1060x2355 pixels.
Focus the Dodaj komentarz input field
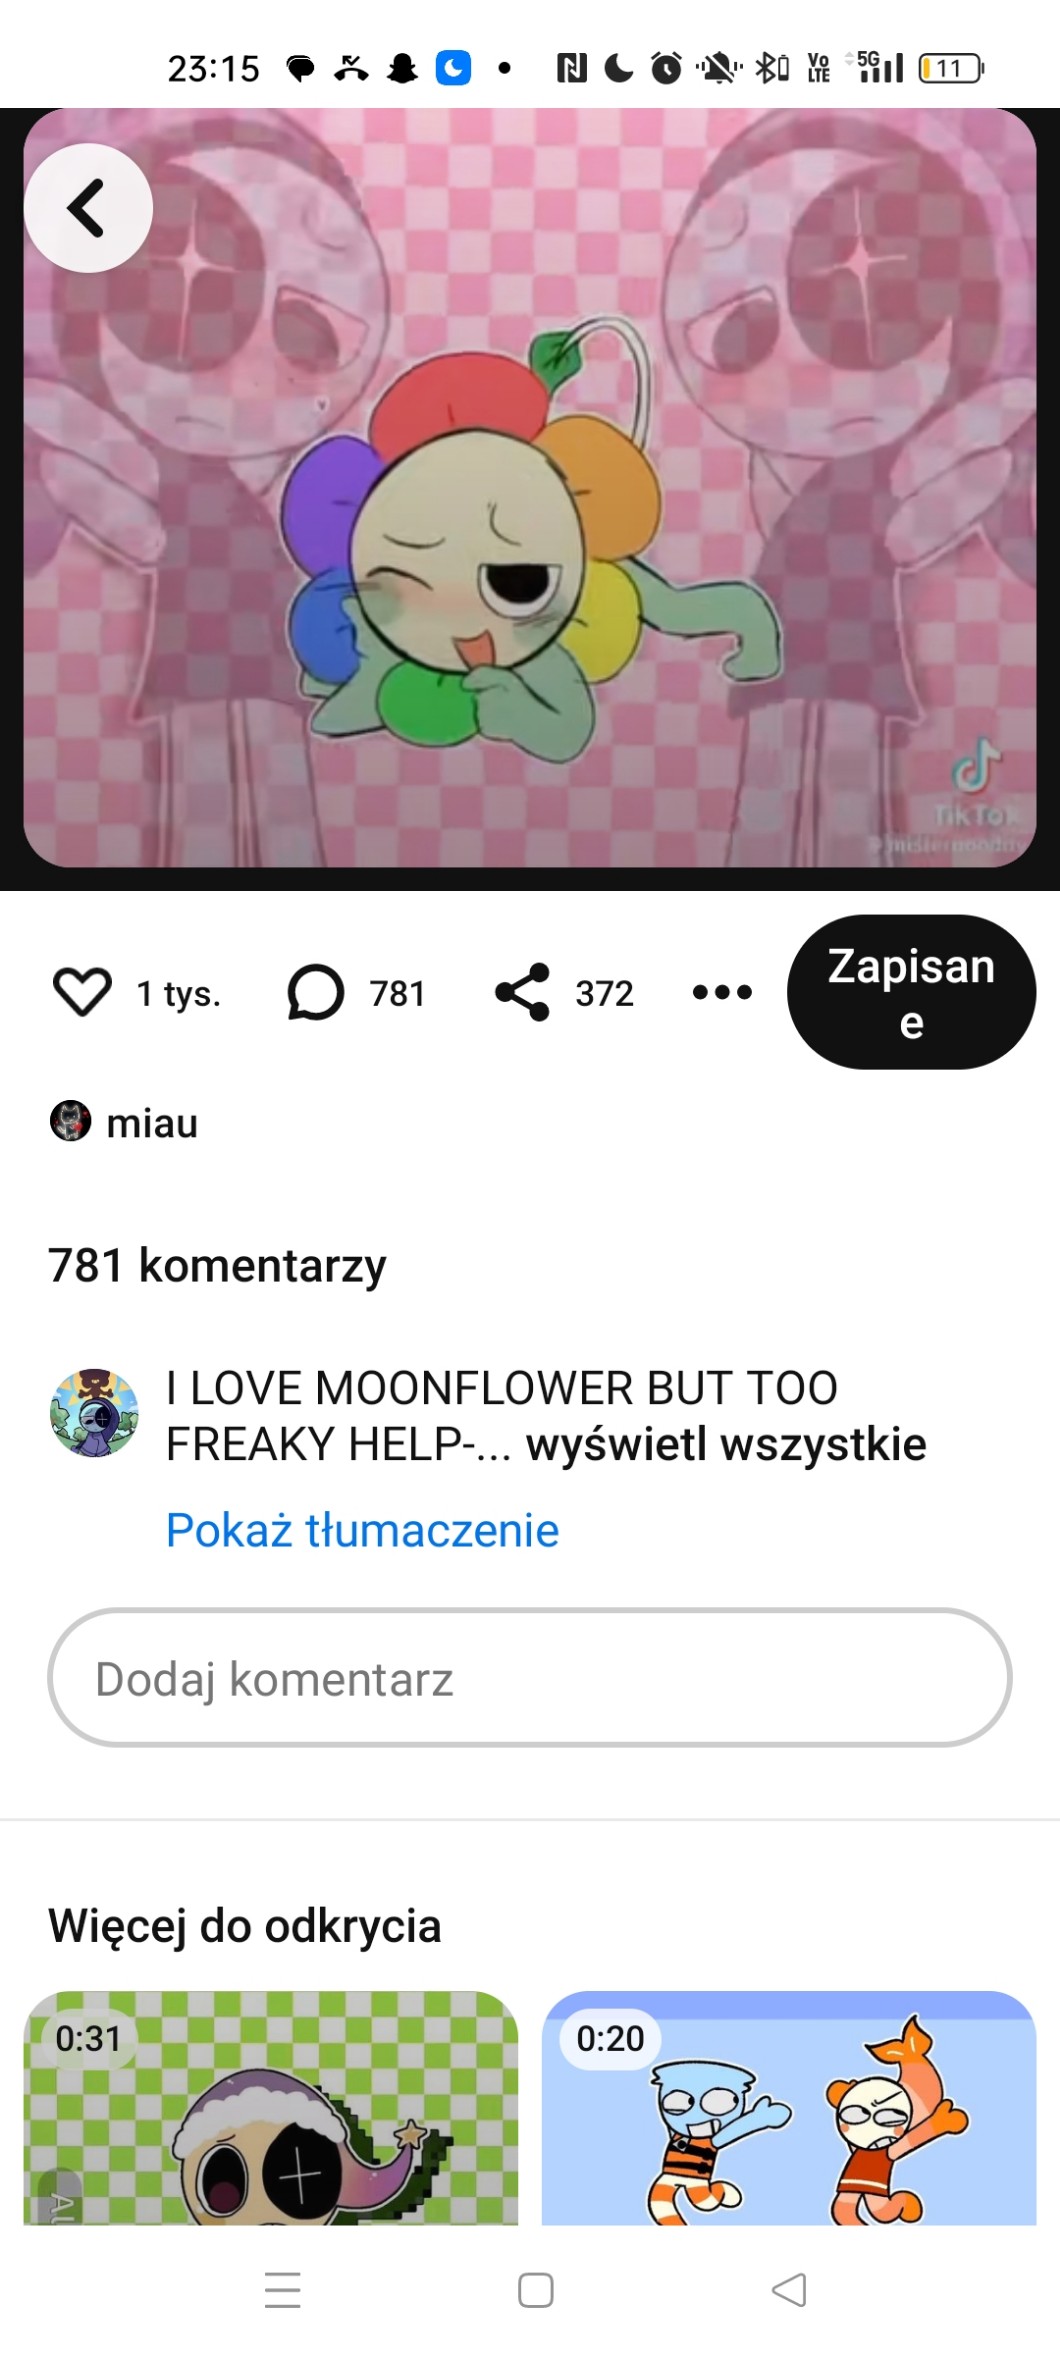(x=530, y=1678)
